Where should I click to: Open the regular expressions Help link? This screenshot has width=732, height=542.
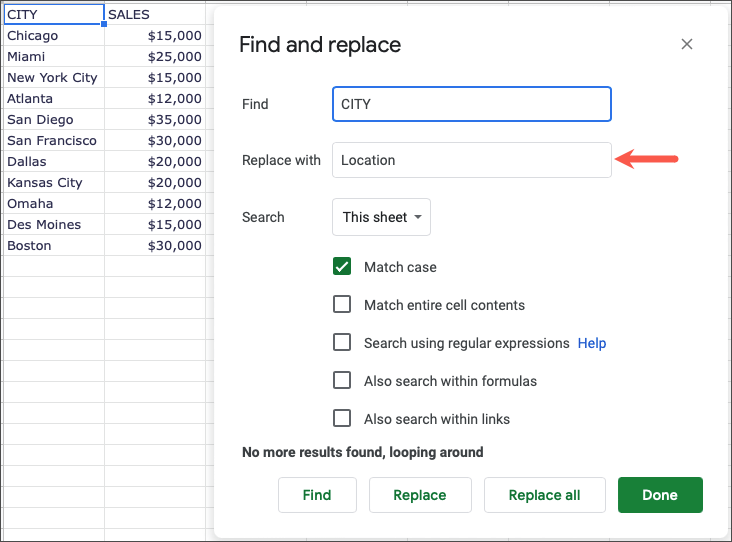click(592, 343)
